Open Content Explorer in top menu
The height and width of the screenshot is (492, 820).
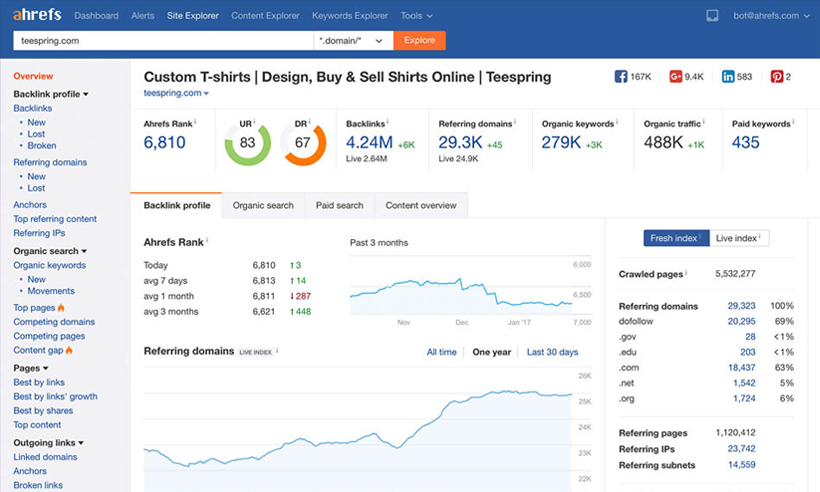click(265, 16)
